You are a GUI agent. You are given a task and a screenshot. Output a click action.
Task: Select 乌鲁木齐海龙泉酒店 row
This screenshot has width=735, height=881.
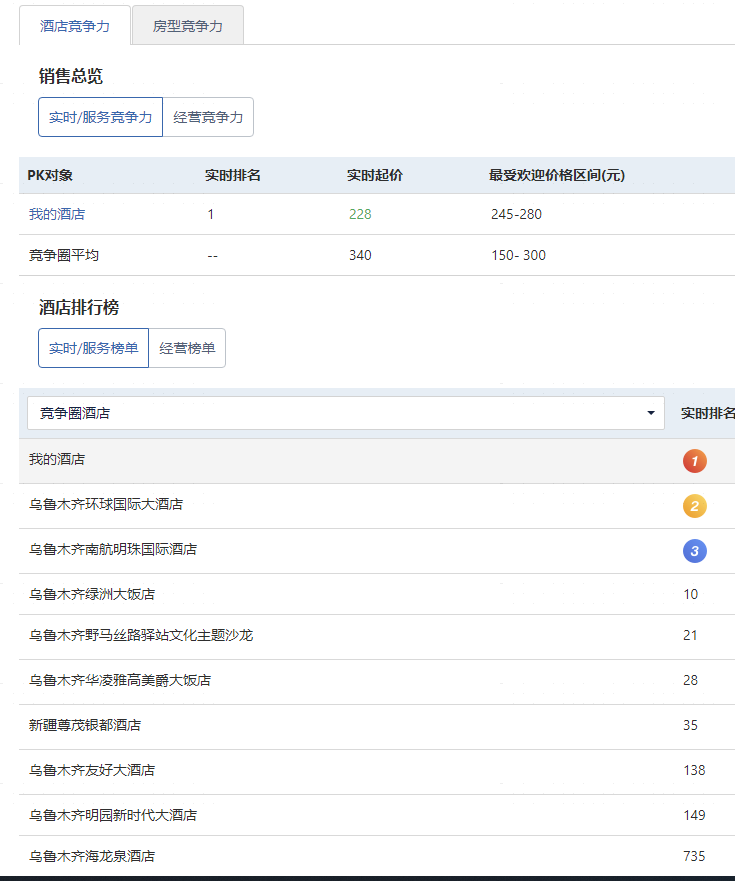coord(377,856)
